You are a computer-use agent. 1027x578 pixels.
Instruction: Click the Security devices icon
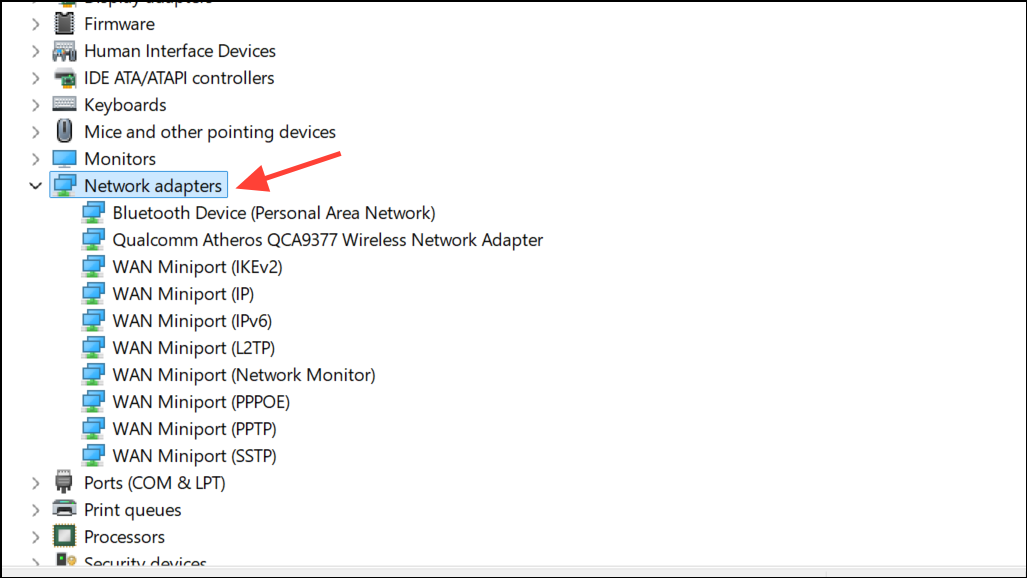click(64, 562)
